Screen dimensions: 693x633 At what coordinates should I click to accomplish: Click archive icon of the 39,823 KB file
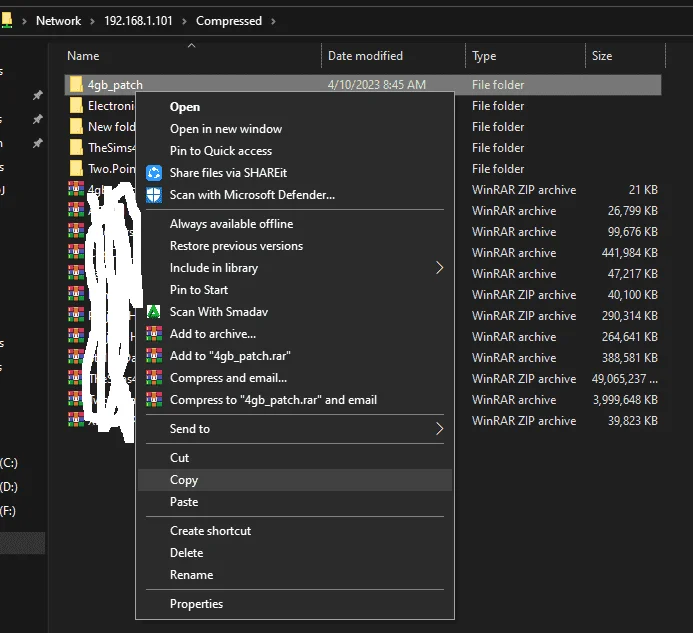point(76,420)
